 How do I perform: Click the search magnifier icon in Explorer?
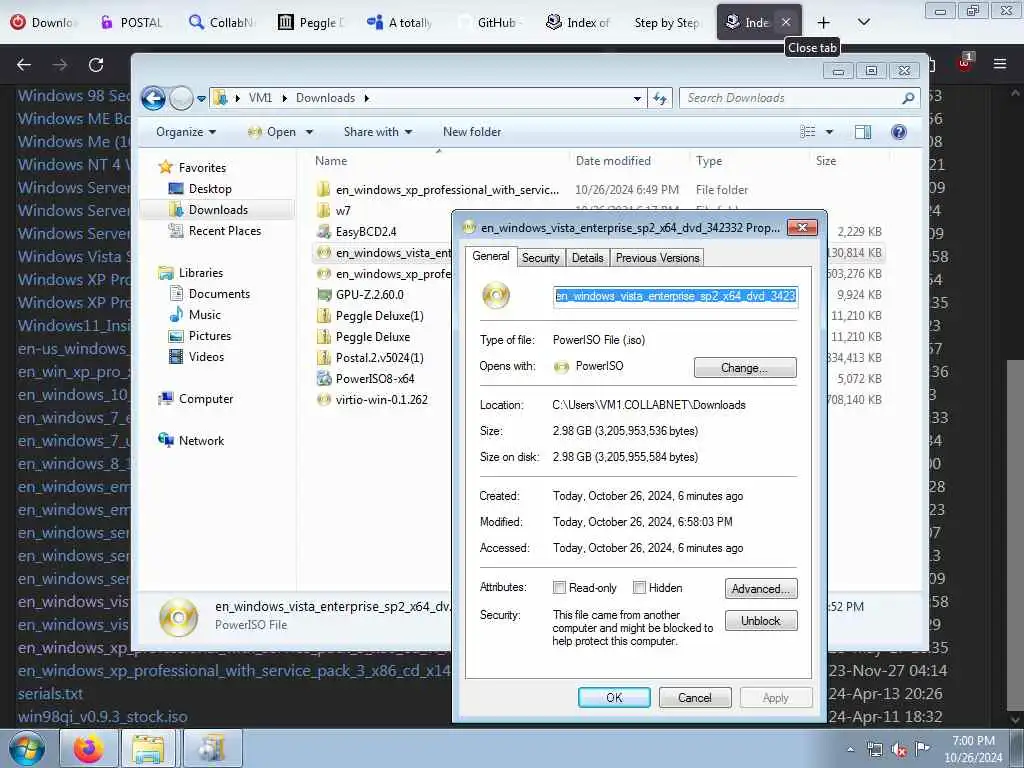(908, 98)
